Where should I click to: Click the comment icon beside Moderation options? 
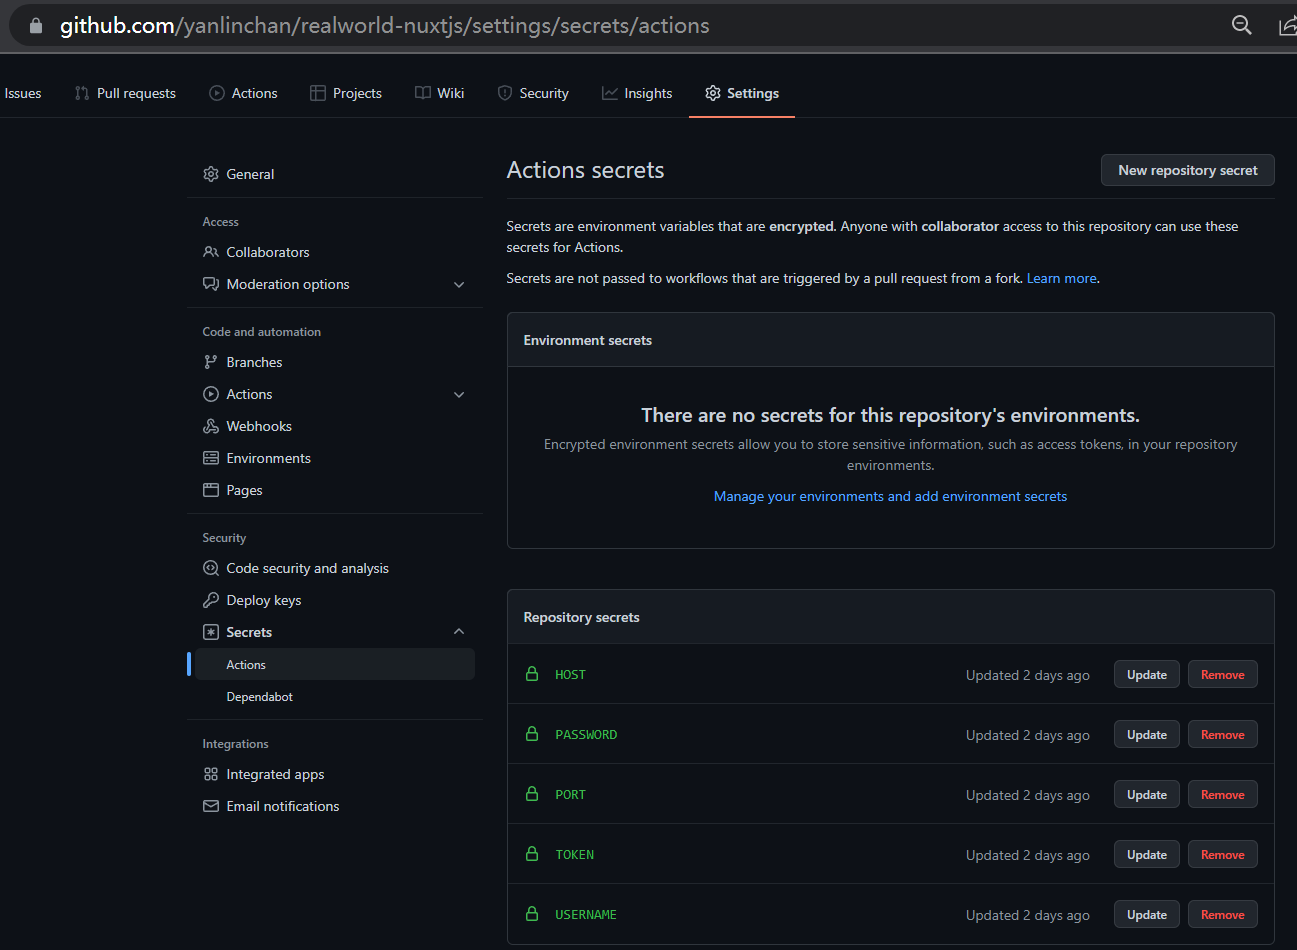211,284
